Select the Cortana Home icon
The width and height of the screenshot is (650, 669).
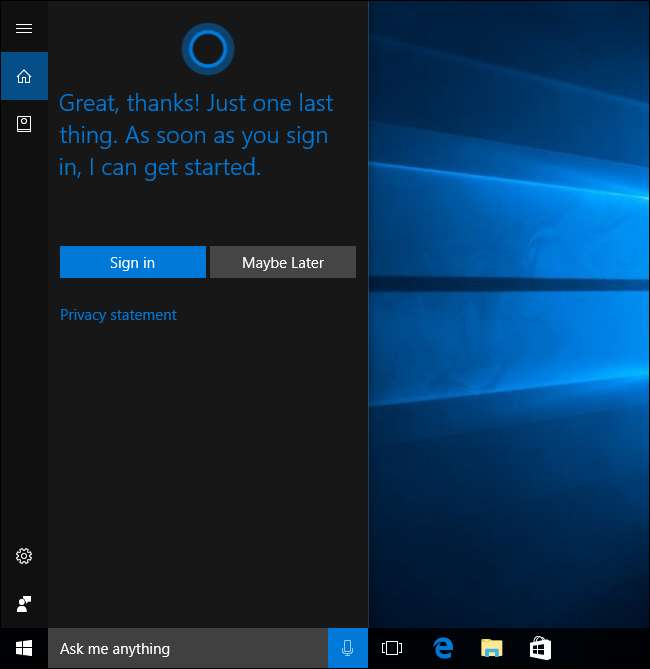click(24, 76)
